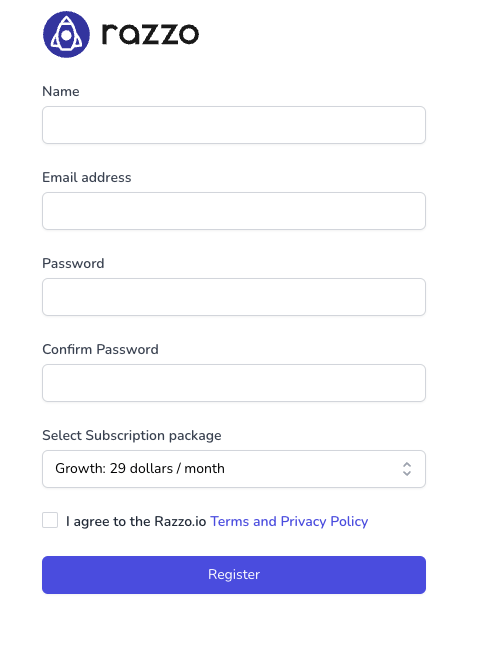
Task: Click the Email address label
Action: 87,177
